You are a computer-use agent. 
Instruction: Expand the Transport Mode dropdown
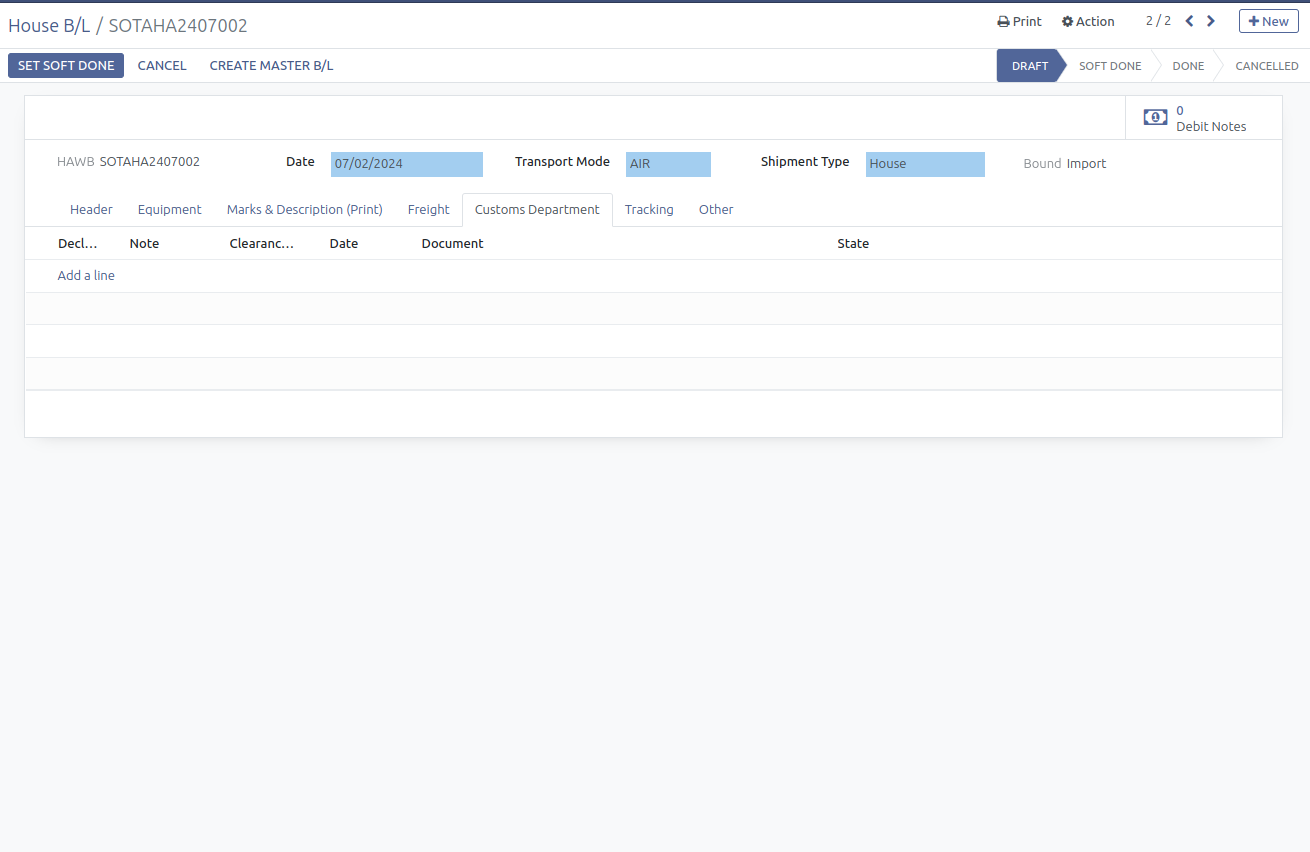(x=668, y=164)
